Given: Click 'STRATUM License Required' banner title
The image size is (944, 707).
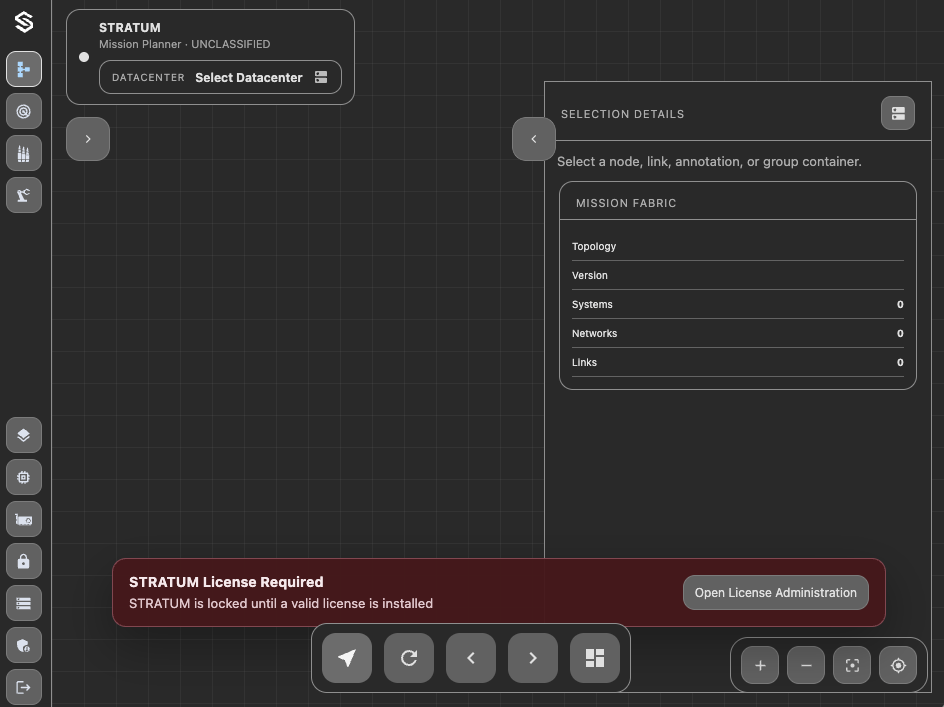Looking at the screenshot, I should click(226, 582).
